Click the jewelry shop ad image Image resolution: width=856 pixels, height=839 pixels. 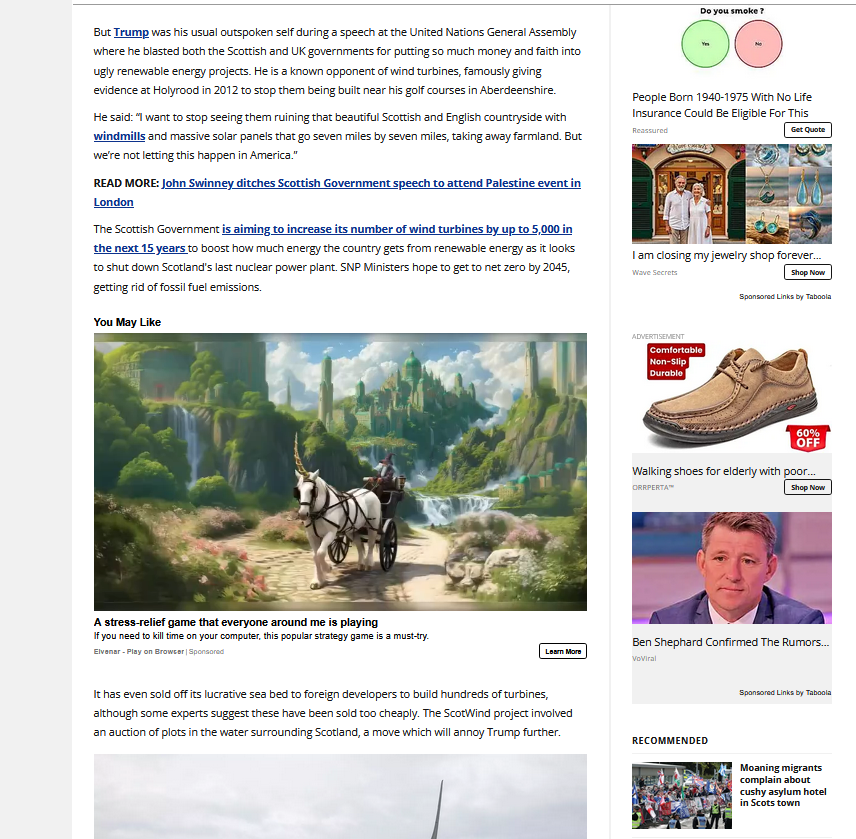[x=731, y=194]
